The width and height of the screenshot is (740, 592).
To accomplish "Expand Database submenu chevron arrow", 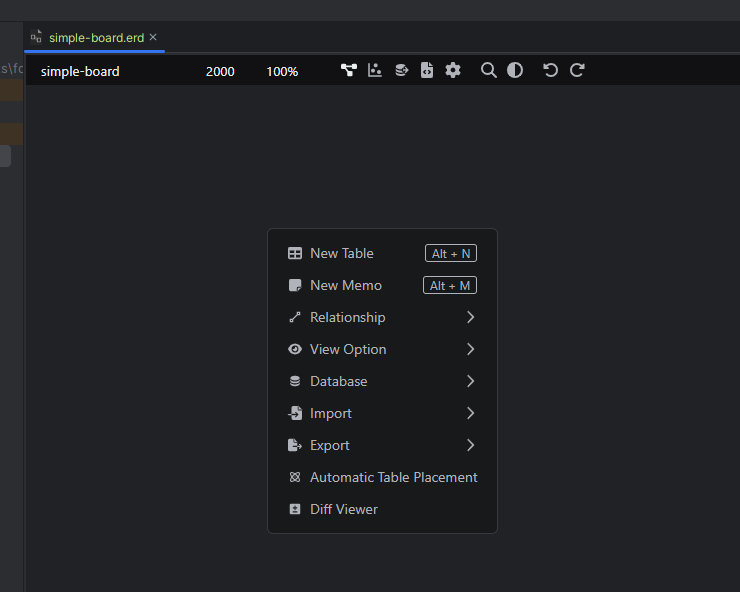I will click(471, 381).
